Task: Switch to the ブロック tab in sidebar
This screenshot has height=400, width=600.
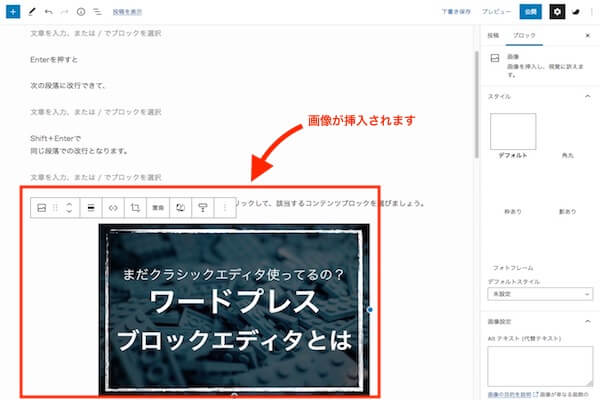Action: tap(524, 35)
